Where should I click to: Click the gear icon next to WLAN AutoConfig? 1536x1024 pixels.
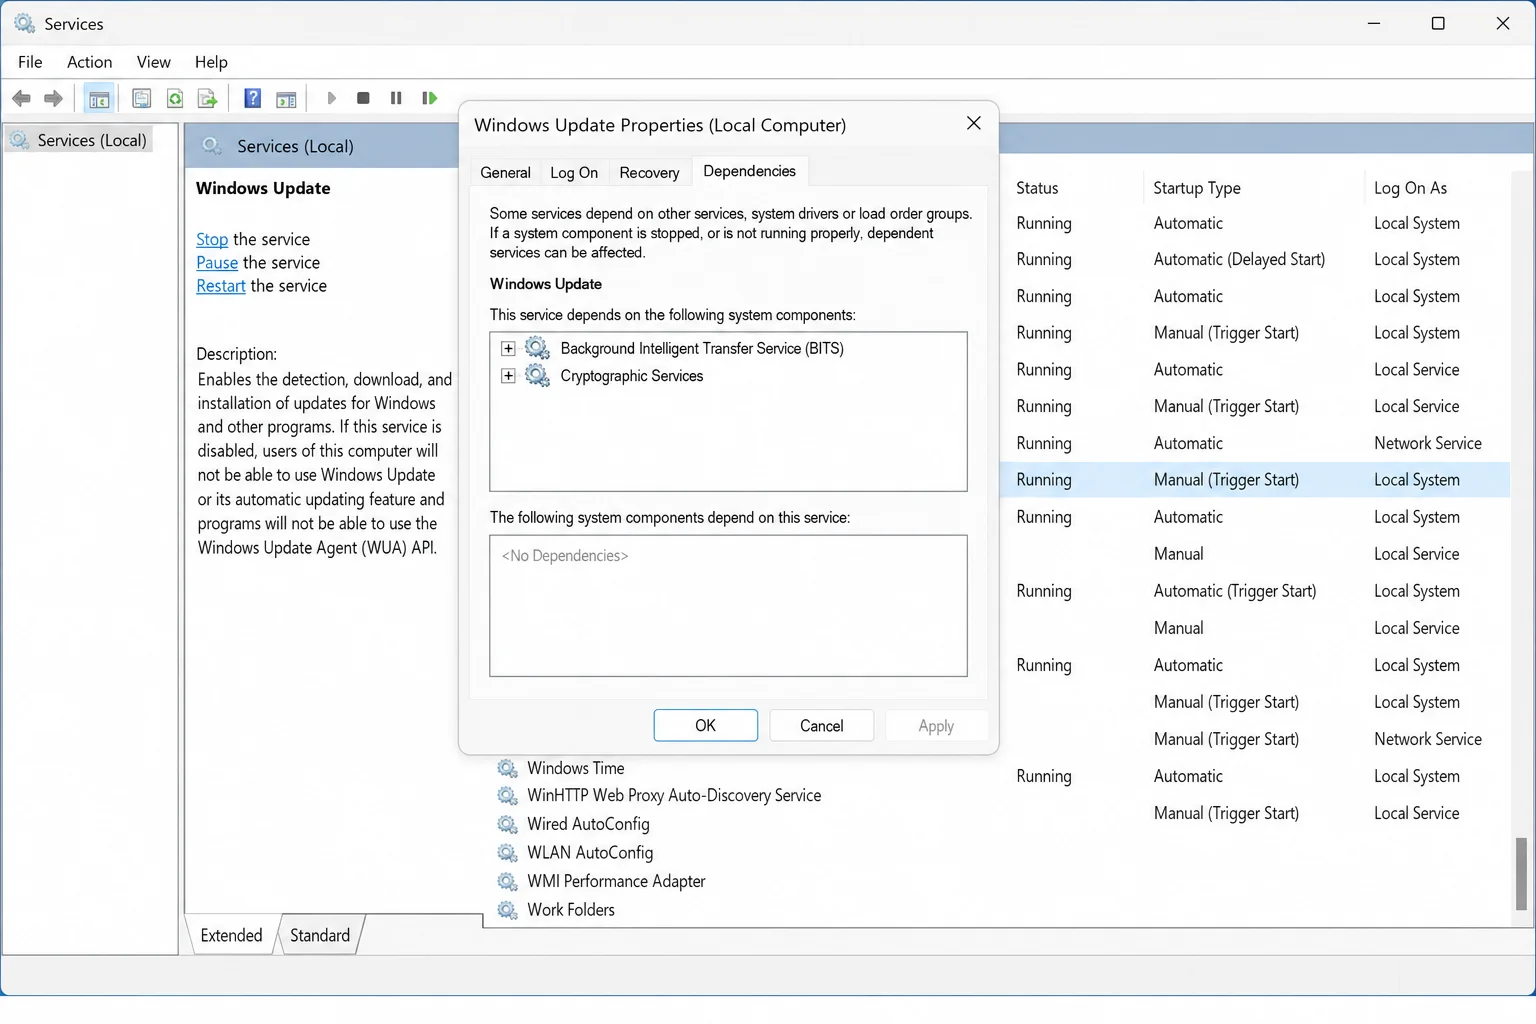tap(508, 853)
